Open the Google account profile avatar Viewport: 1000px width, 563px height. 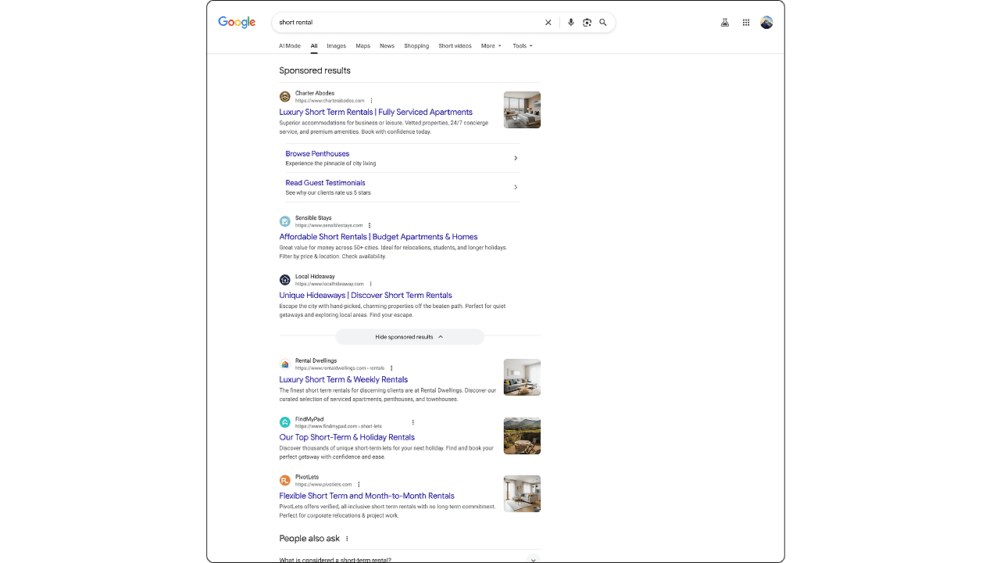point(767,22)
